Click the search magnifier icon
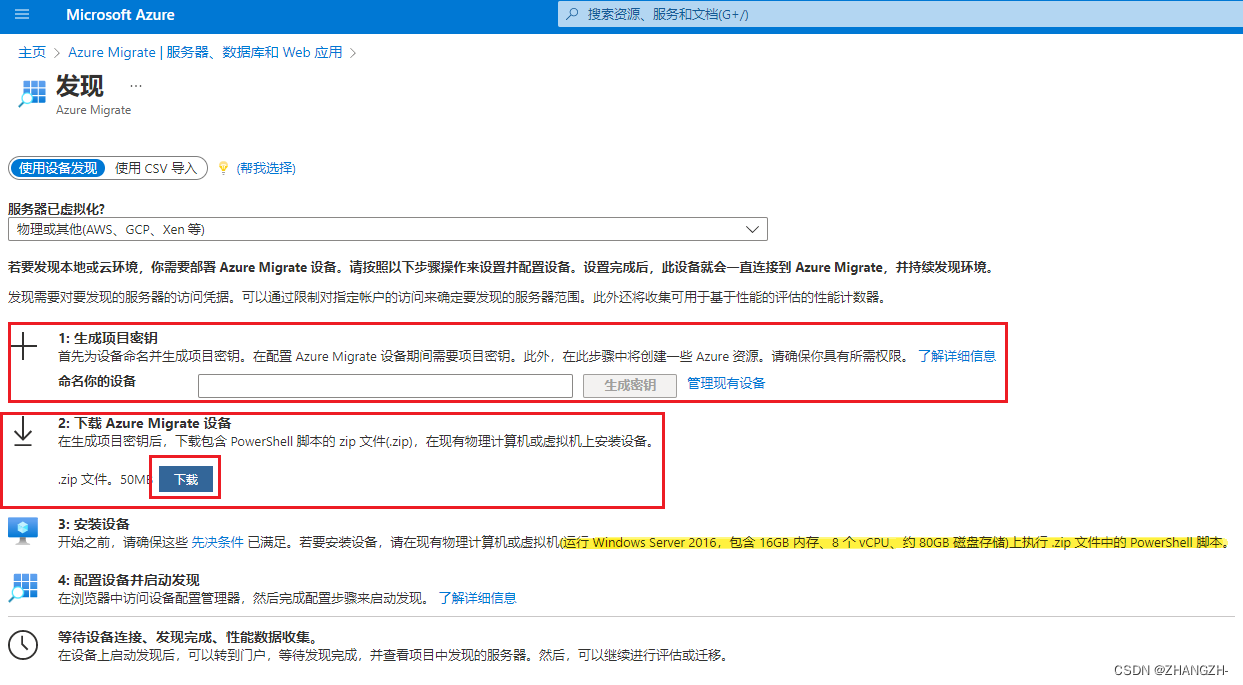 pyautogui.click(x=572, y=14)
